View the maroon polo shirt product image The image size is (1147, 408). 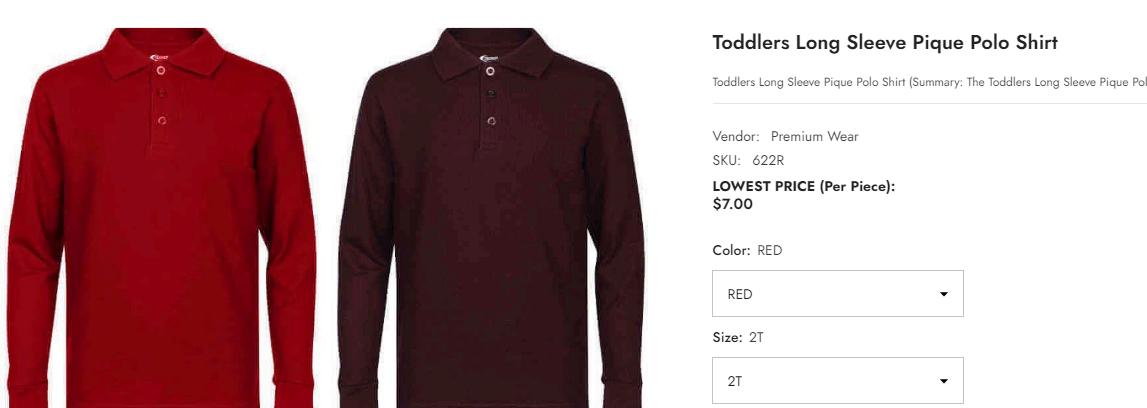click(x=491, y=218)
